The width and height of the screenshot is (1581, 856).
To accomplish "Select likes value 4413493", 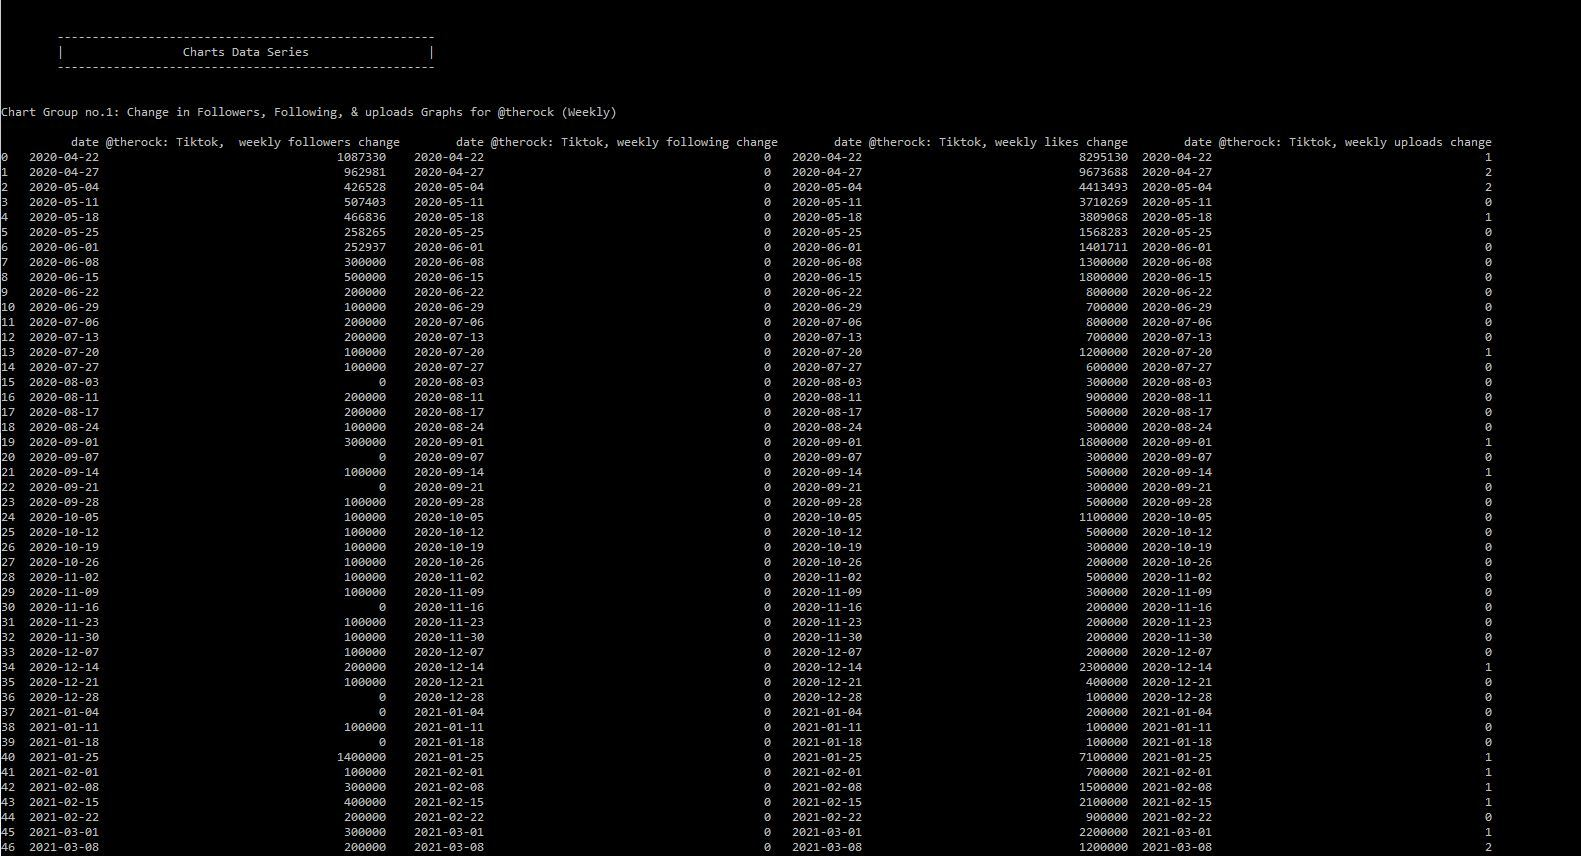I will coord(1103,187).
